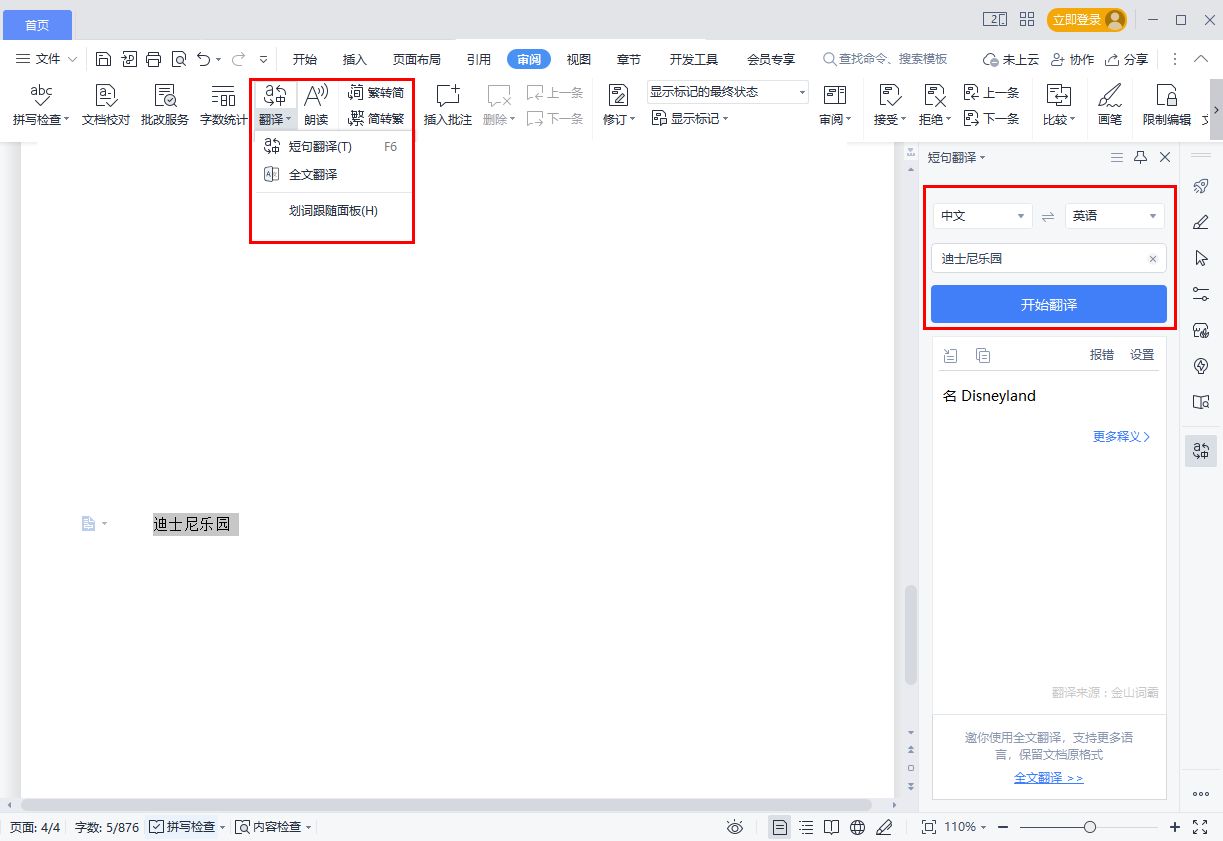1223x841 pixels.
Task: Open the 更多释义 link
Action: [1122, 437]
